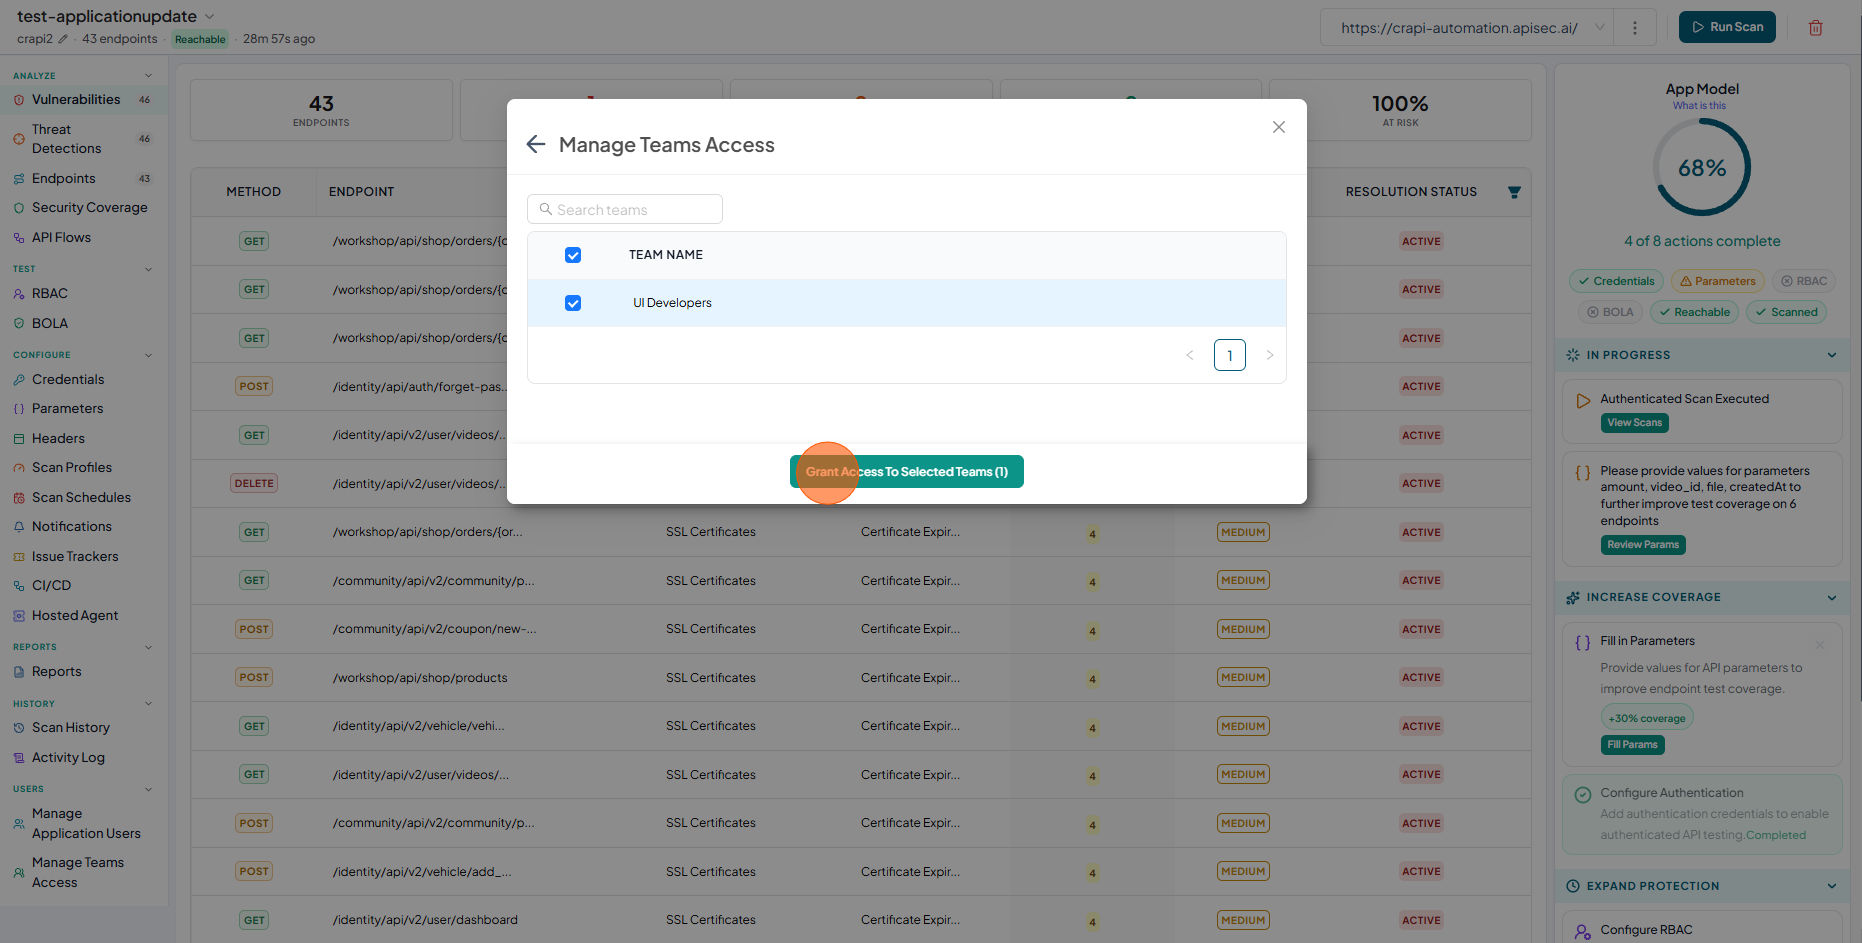
Task: Click the CI/CD icon in sidebar
Action: pos(19,585)
